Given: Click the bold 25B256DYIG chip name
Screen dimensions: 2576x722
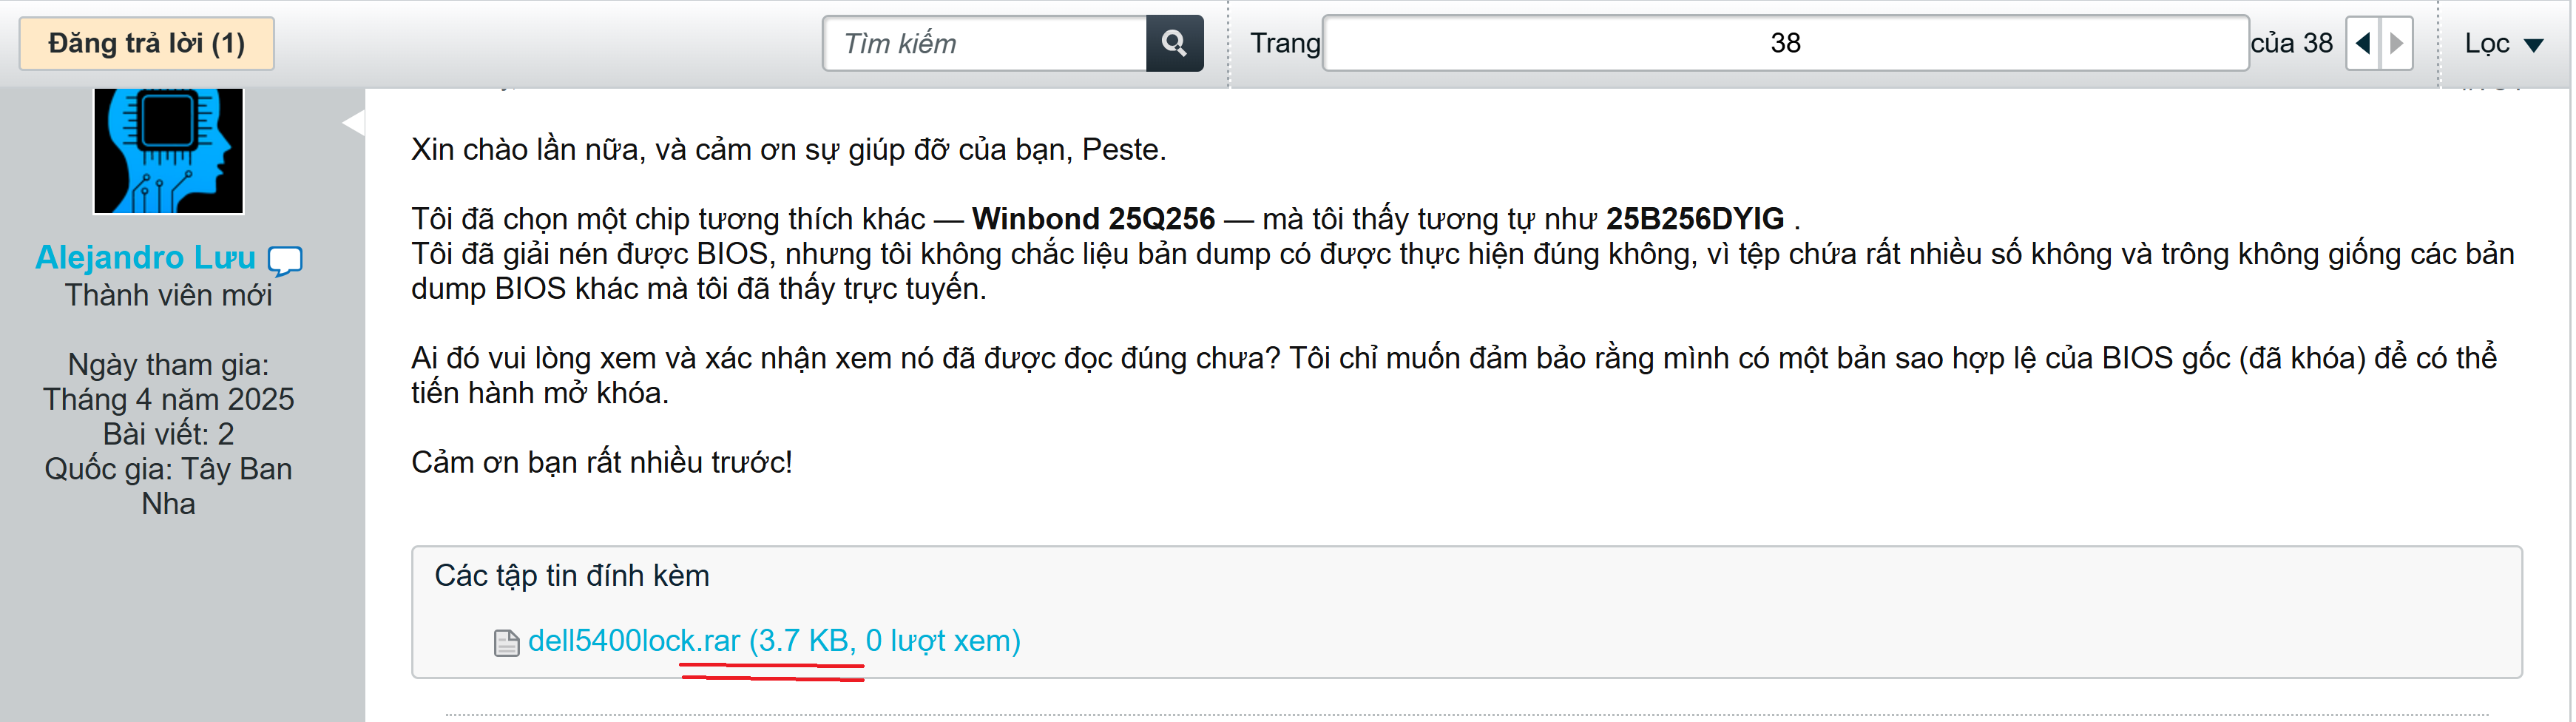Looking at the screenshot, I should (x=1695, y=218).
